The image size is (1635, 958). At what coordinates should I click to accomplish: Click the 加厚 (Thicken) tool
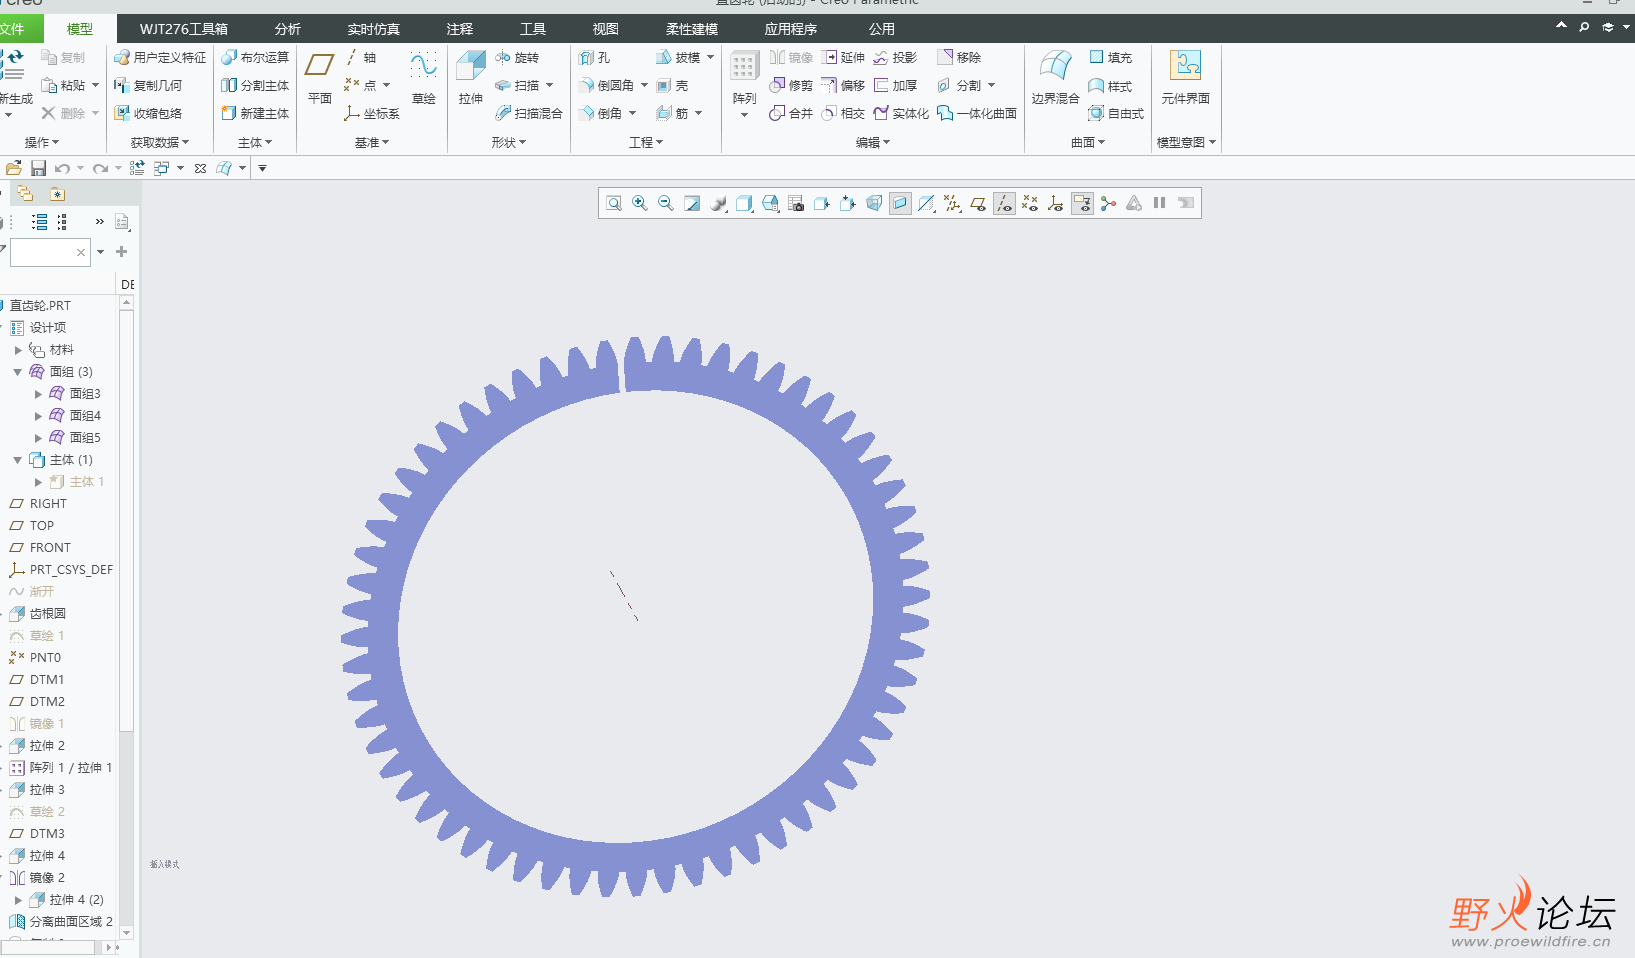pos(895,86)
